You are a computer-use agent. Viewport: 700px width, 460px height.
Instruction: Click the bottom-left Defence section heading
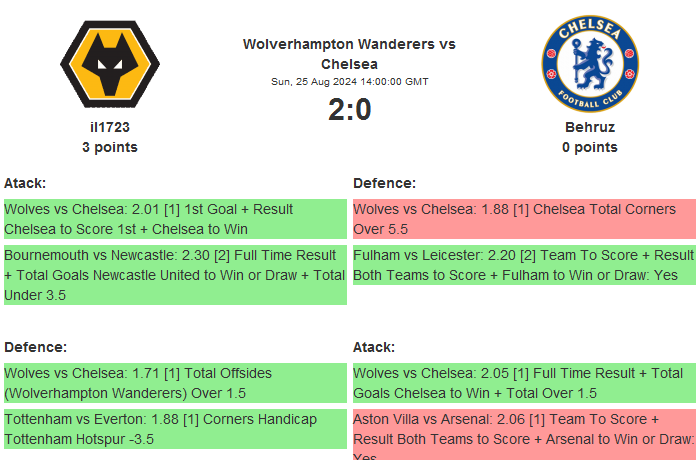(x=35, y=347)
